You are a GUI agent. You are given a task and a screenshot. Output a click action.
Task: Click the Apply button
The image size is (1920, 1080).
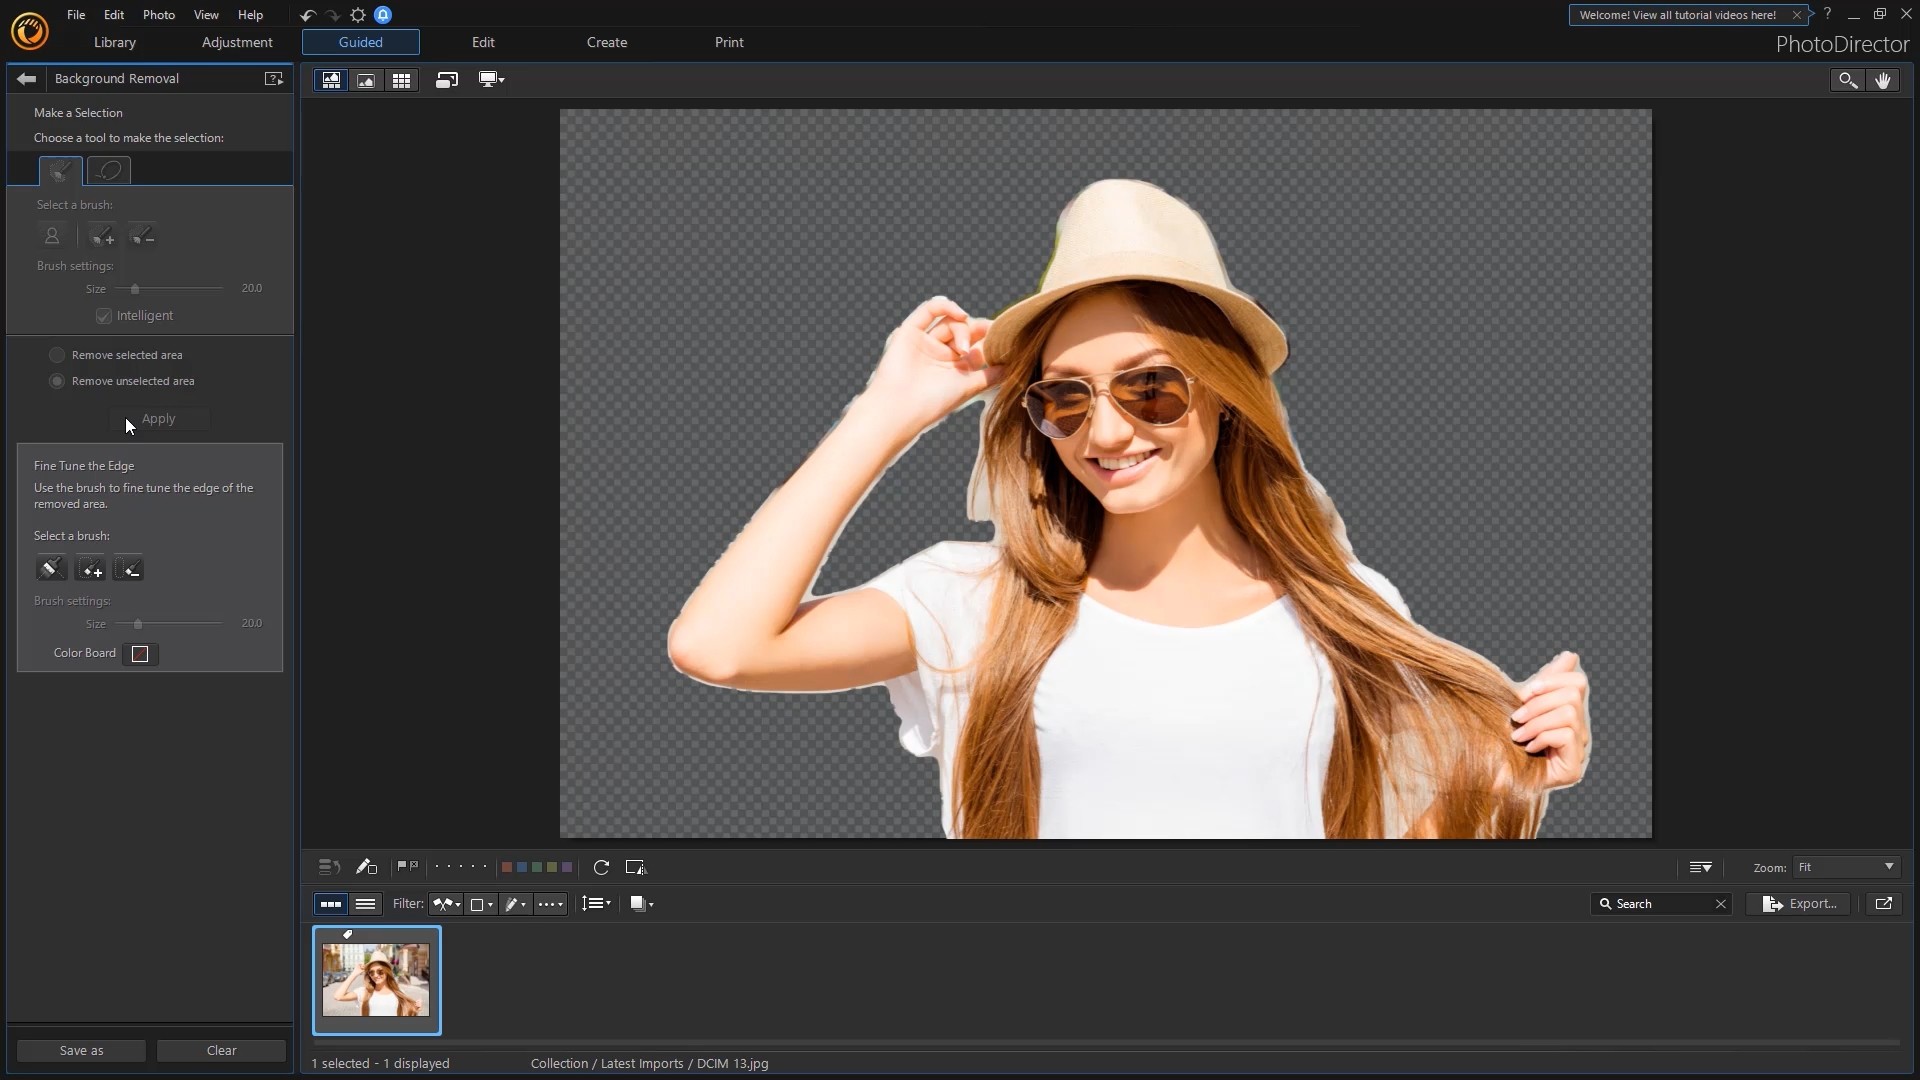click(x=157, y=418)
